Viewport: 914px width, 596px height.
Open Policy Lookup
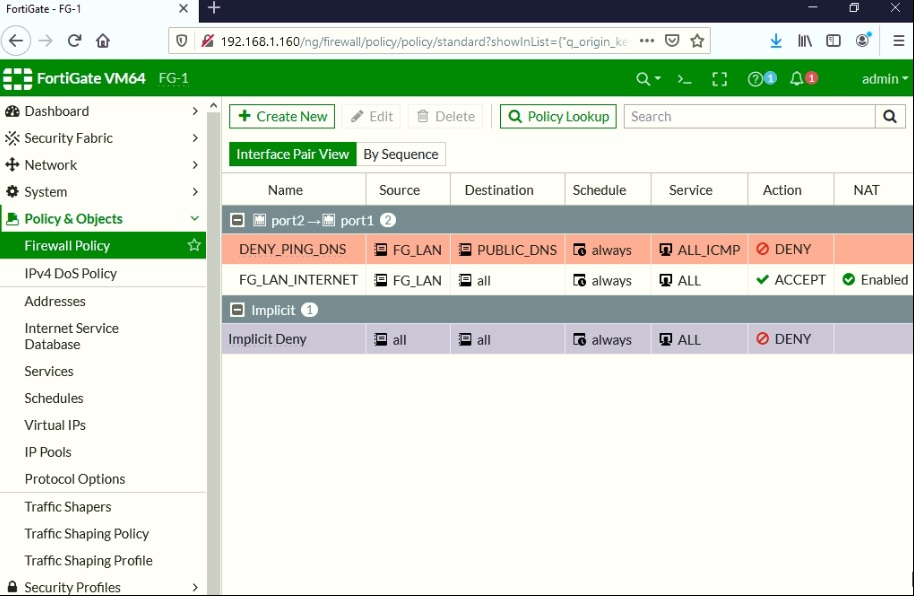[x=557, y=116]
